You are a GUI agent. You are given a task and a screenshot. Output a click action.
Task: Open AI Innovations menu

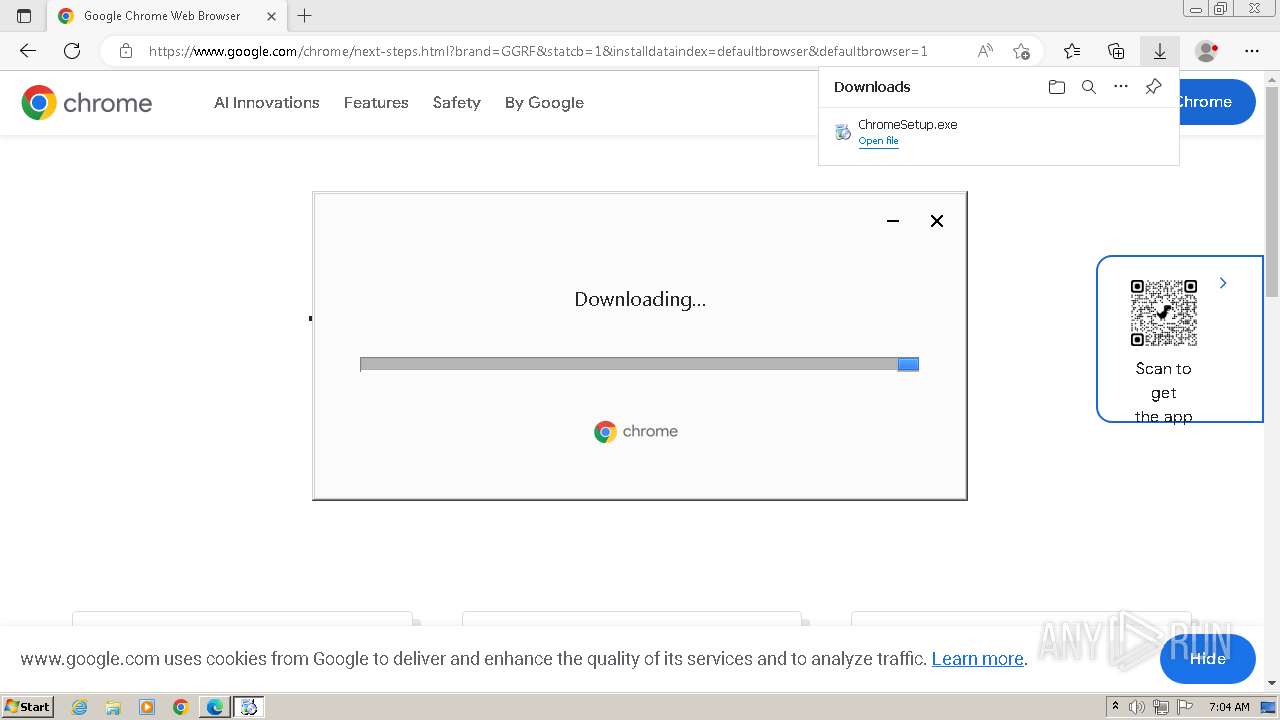click(267, 102)
